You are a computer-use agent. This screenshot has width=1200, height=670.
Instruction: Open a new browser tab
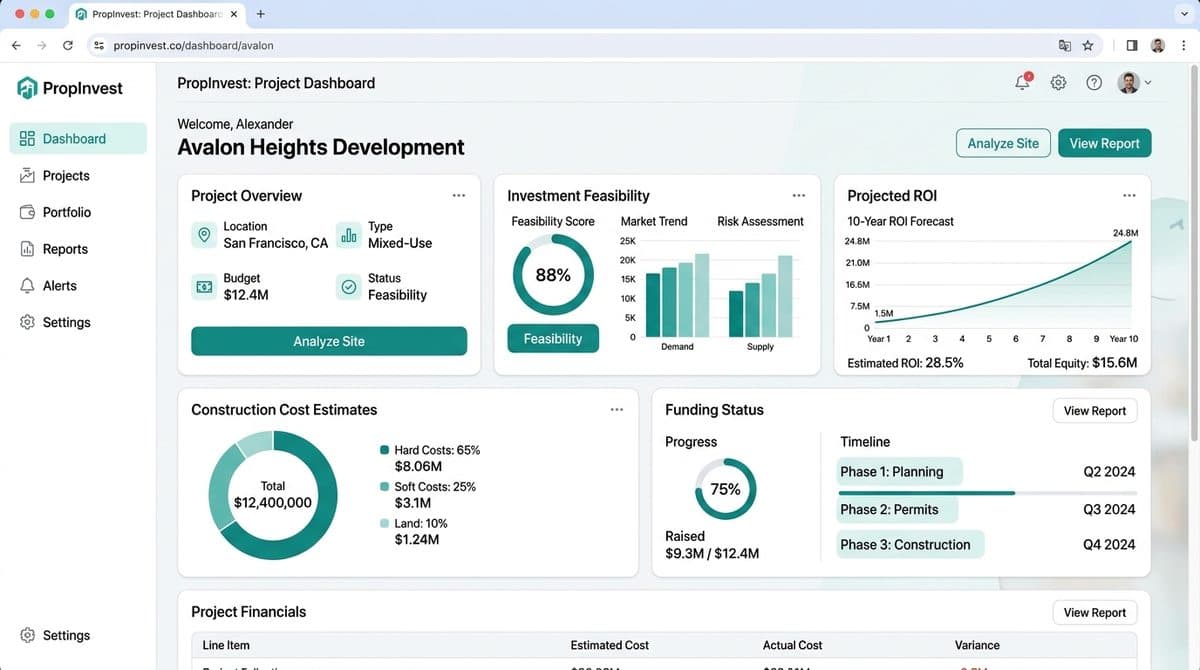(x=261, y=15)
